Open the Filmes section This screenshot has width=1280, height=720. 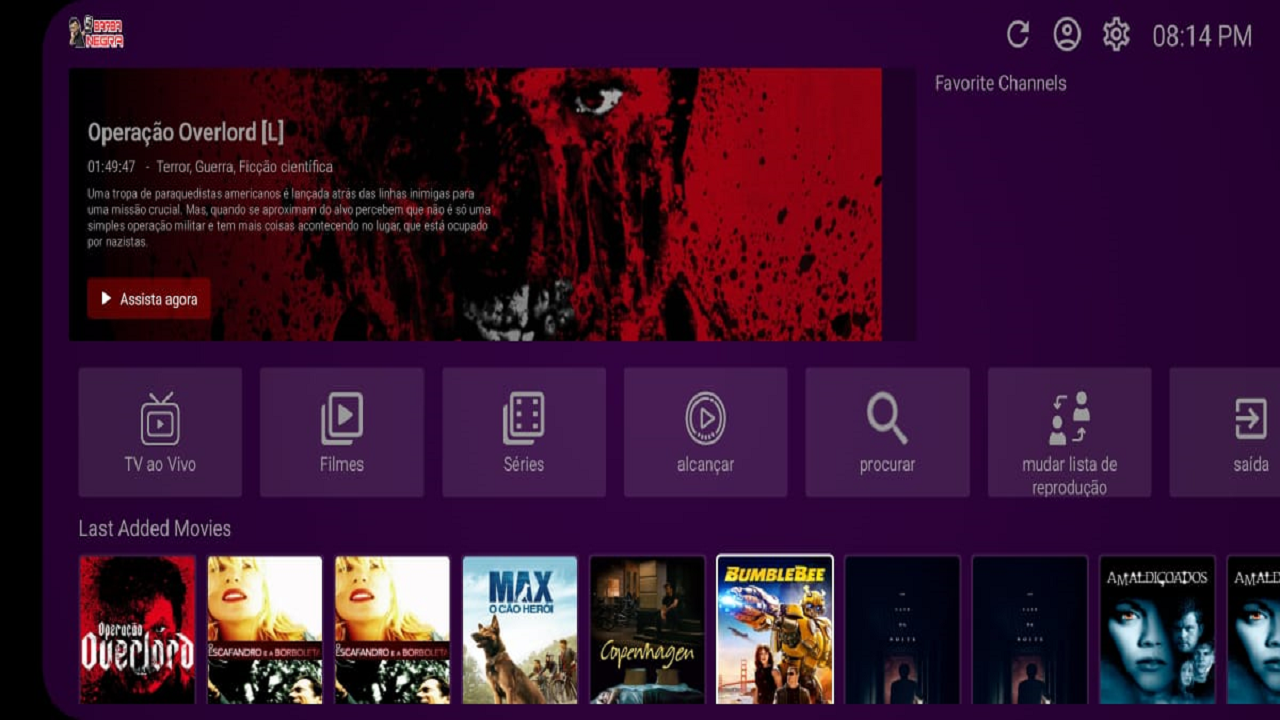342,432
